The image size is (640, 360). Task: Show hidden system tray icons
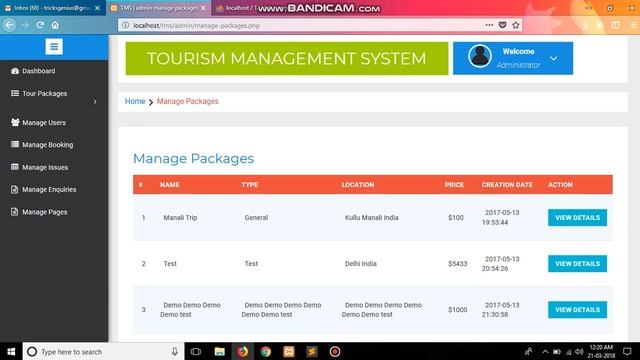(545, 351)
